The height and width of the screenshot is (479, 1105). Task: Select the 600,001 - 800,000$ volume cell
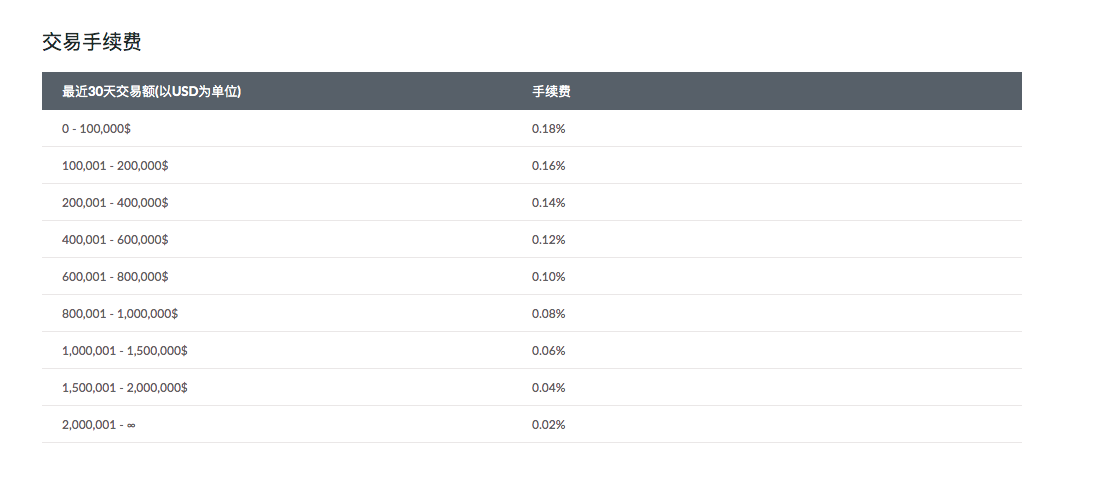(115, 277)
